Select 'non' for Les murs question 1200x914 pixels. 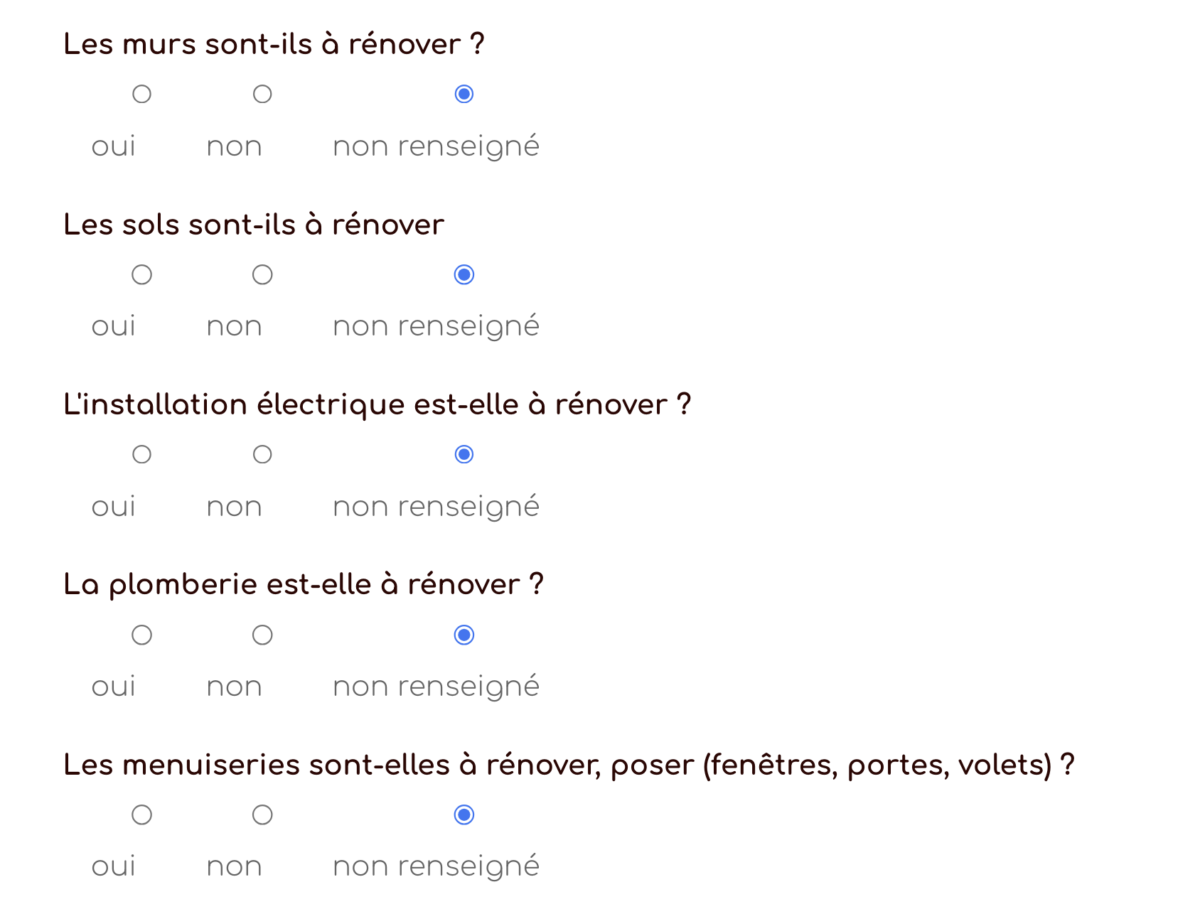point(262,94)
